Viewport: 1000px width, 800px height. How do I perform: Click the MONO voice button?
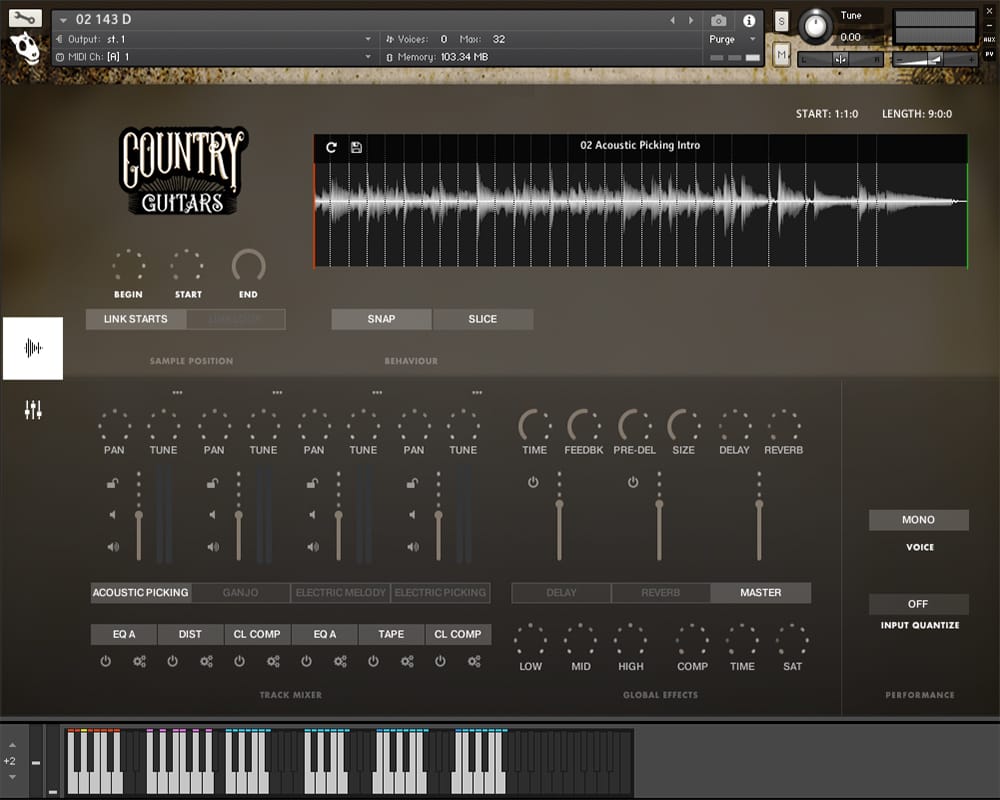pyautogui.click(x=918, y=520)
